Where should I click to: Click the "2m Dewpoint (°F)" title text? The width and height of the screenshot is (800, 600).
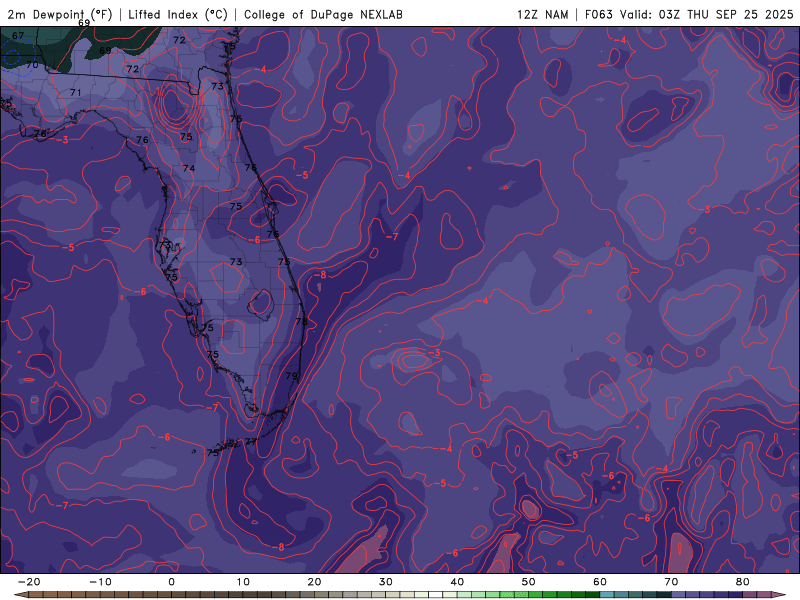59,14
